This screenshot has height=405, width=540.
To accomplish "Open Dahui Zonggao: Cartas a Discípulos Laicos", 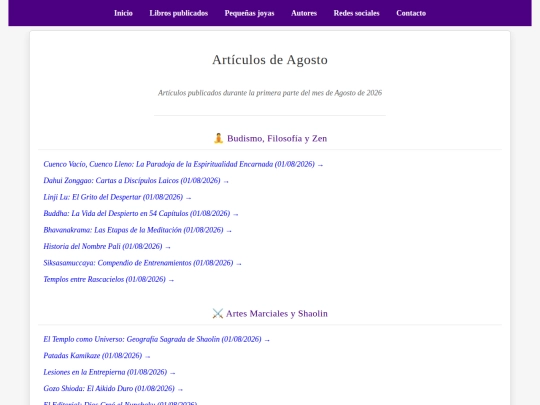I will (136, 181).
